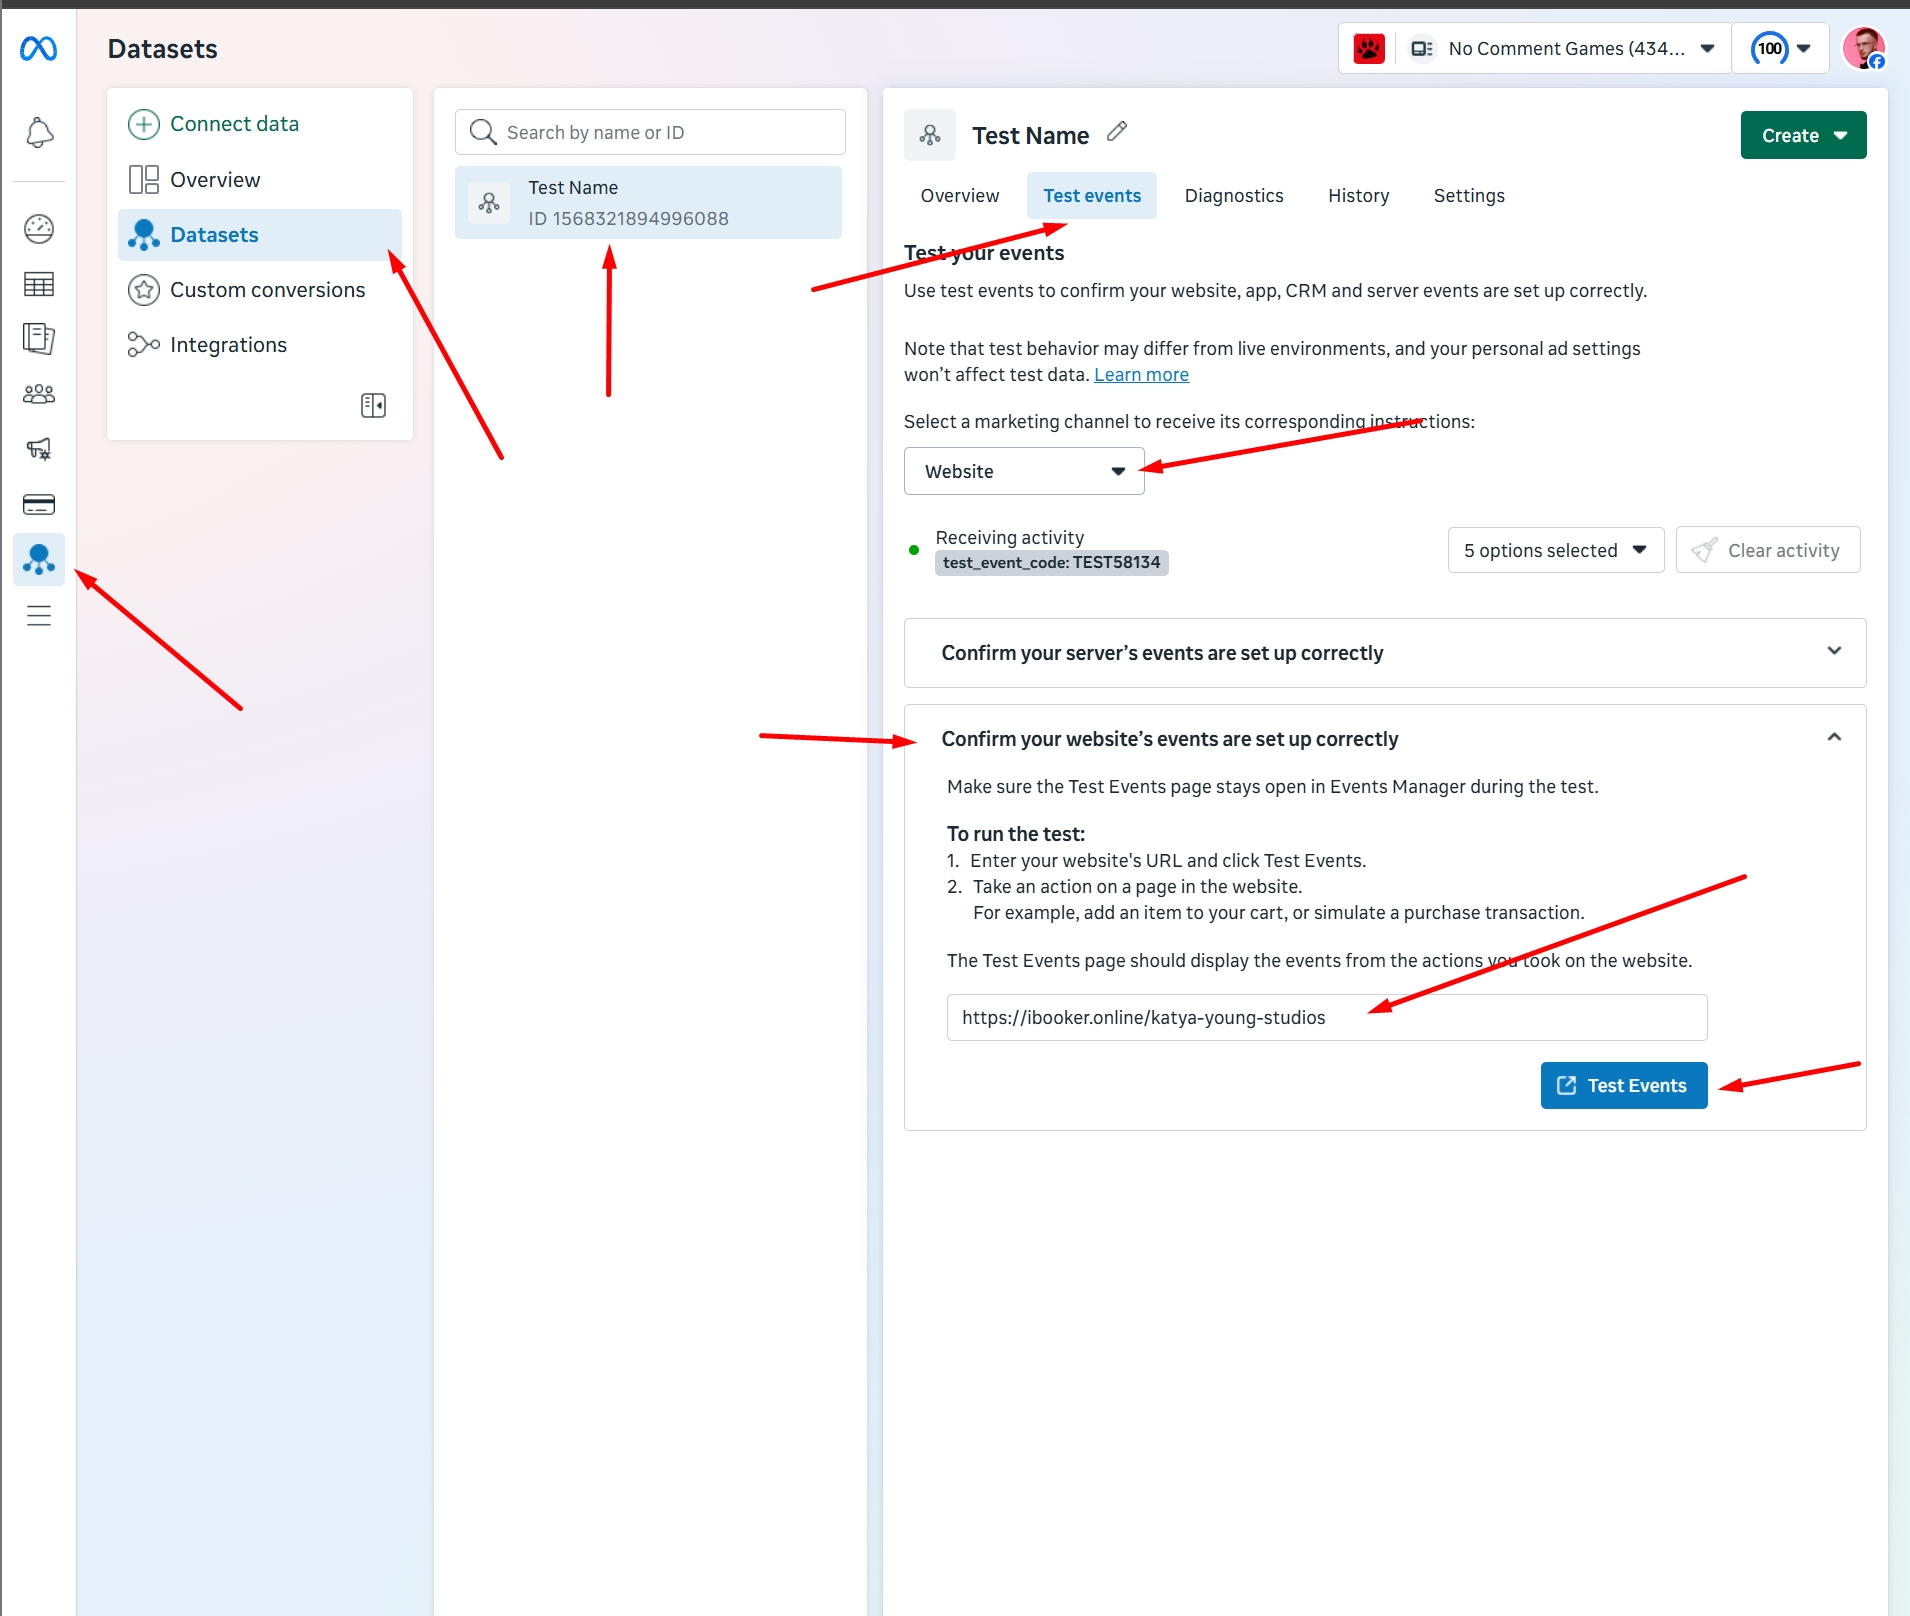
Task: Open the profile avatar menu
Action: (x=1864, y=48)
